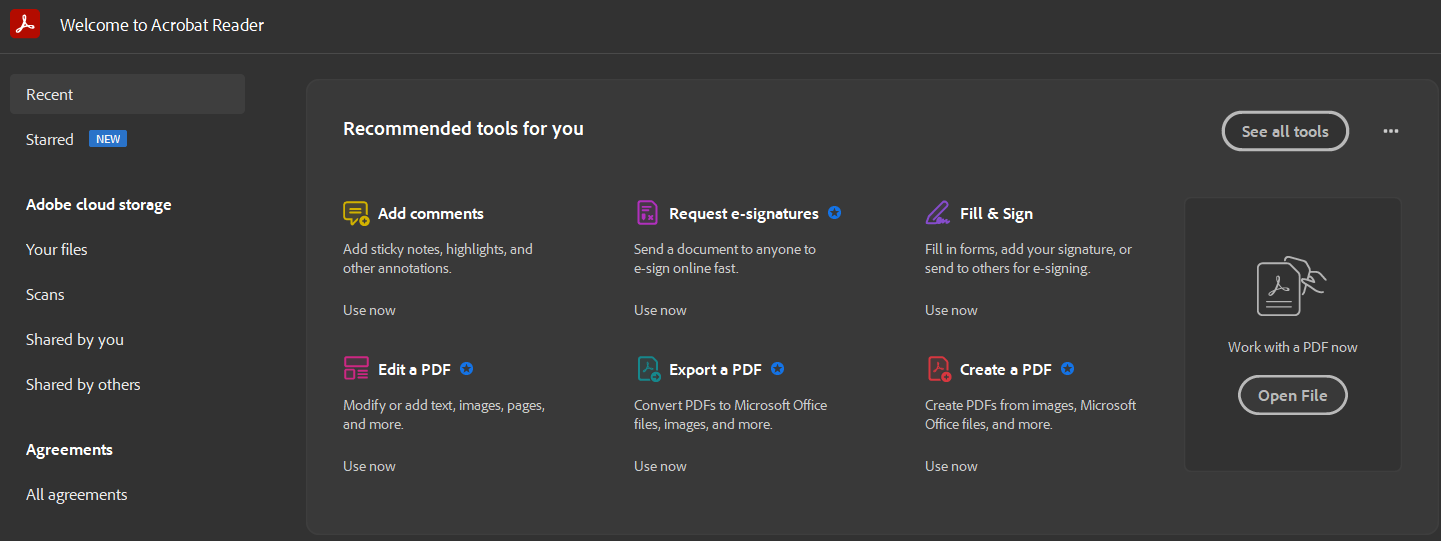Select Recent in the sidebar
Screen dimensions: 1441x541
(50, 94)
